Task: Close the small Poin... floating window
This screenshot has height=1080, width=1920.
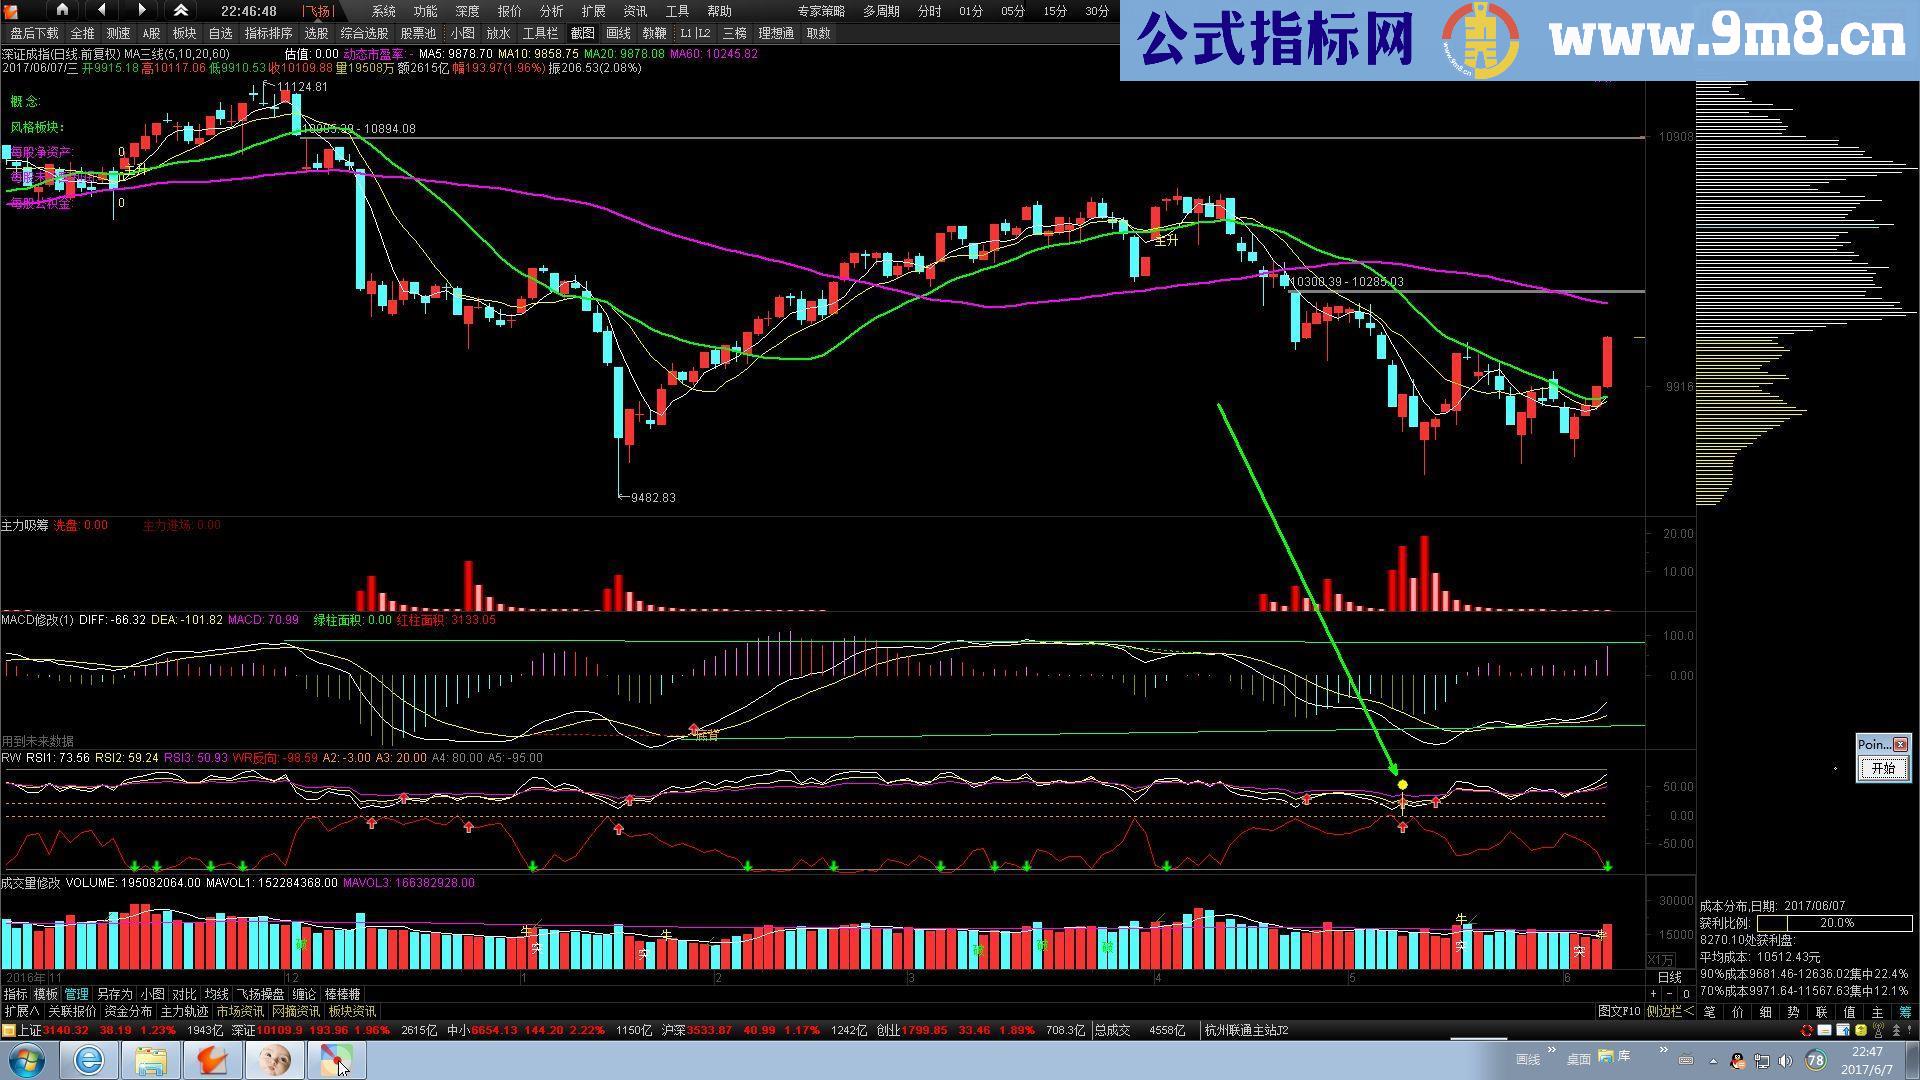Action: point(1901,744)
